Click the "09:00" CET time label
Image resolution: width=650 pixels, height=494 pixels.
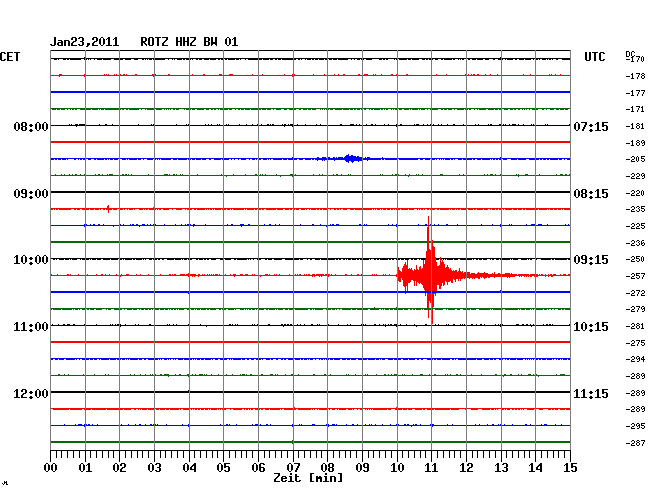pos(31,194)
